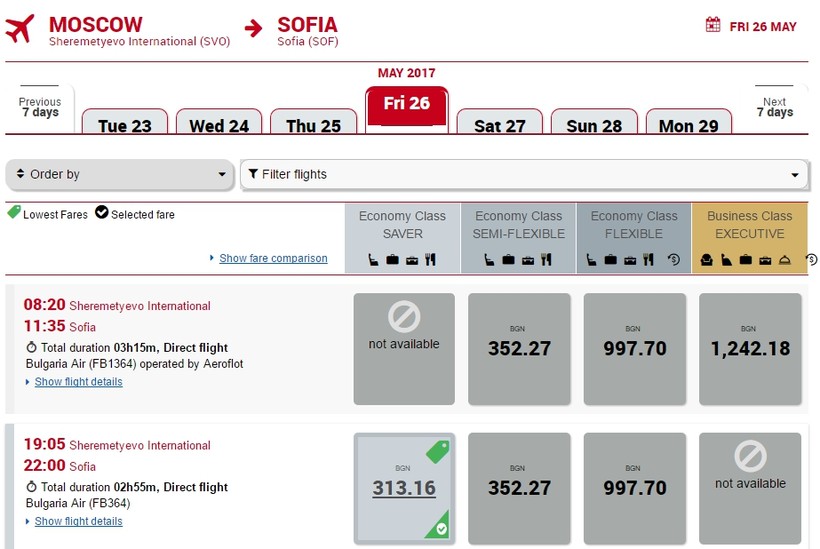Select the 1,242.18 Executive fare on 08:20 flight
This screenshot has width=820, height=549.
[x=750, y=348]
